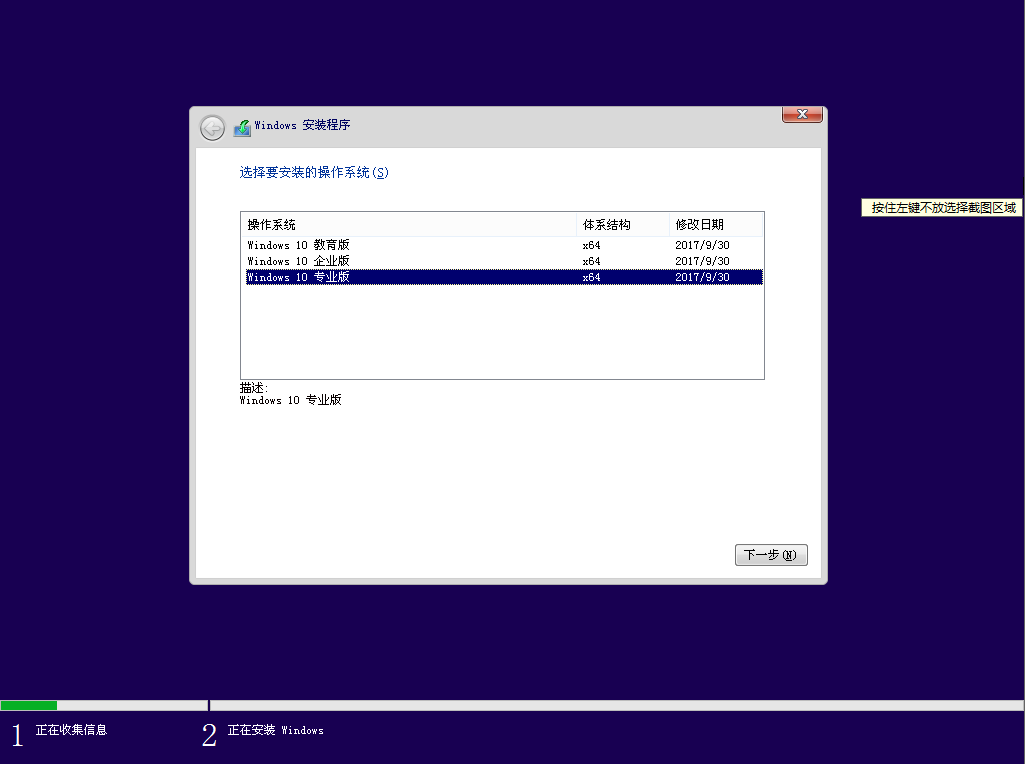The width and height of the screenshot is (1025, 764).
Task: Click the 操作系统 column header
Action: tap(409, 225)
